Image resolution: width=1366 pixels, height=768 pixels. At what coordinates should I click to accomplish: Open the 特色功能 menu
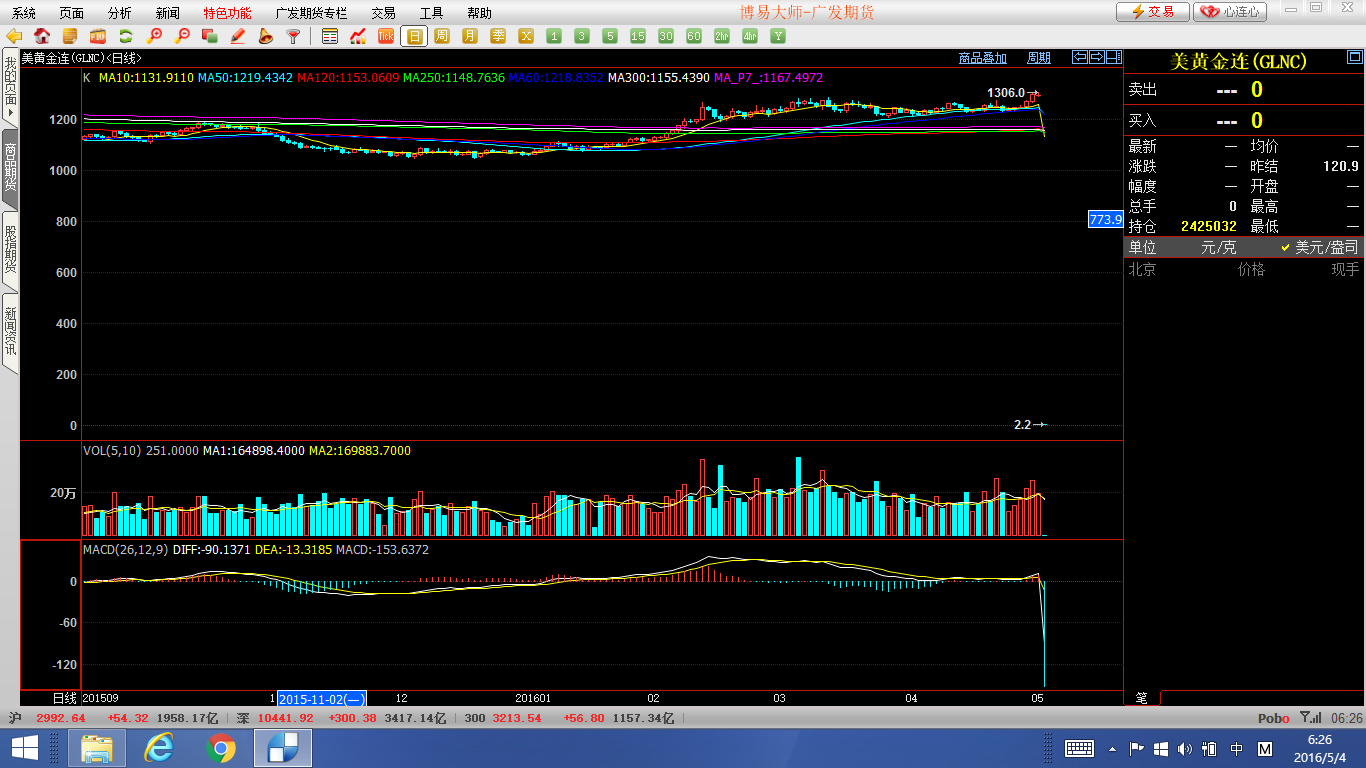click(227, 13)
